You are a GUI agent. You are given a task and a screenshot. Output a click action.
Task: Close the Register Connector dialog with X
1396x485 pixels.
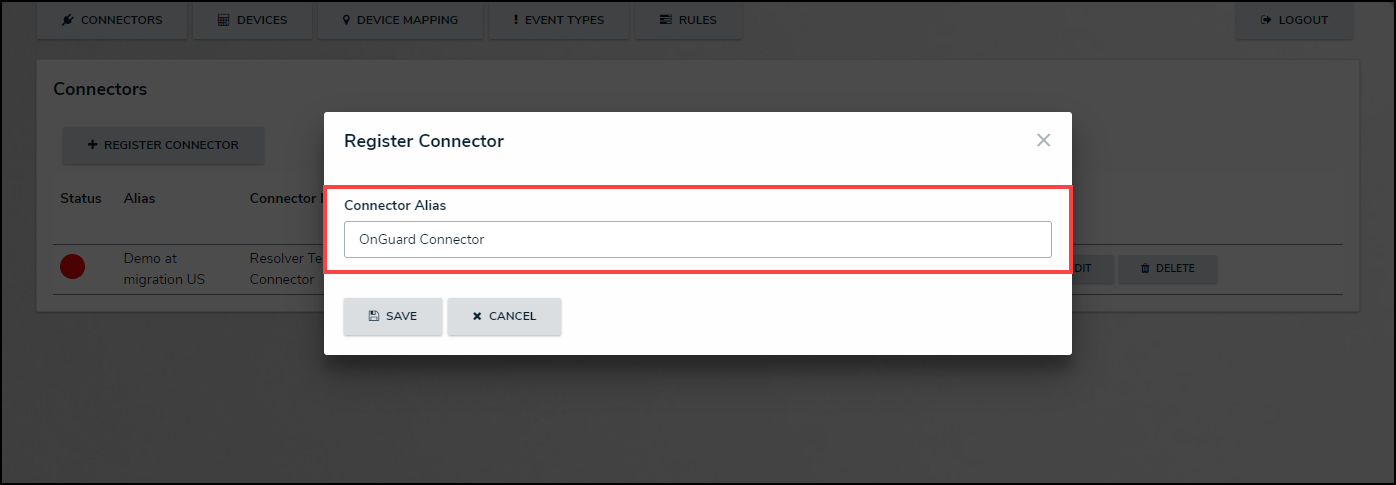1043,141
